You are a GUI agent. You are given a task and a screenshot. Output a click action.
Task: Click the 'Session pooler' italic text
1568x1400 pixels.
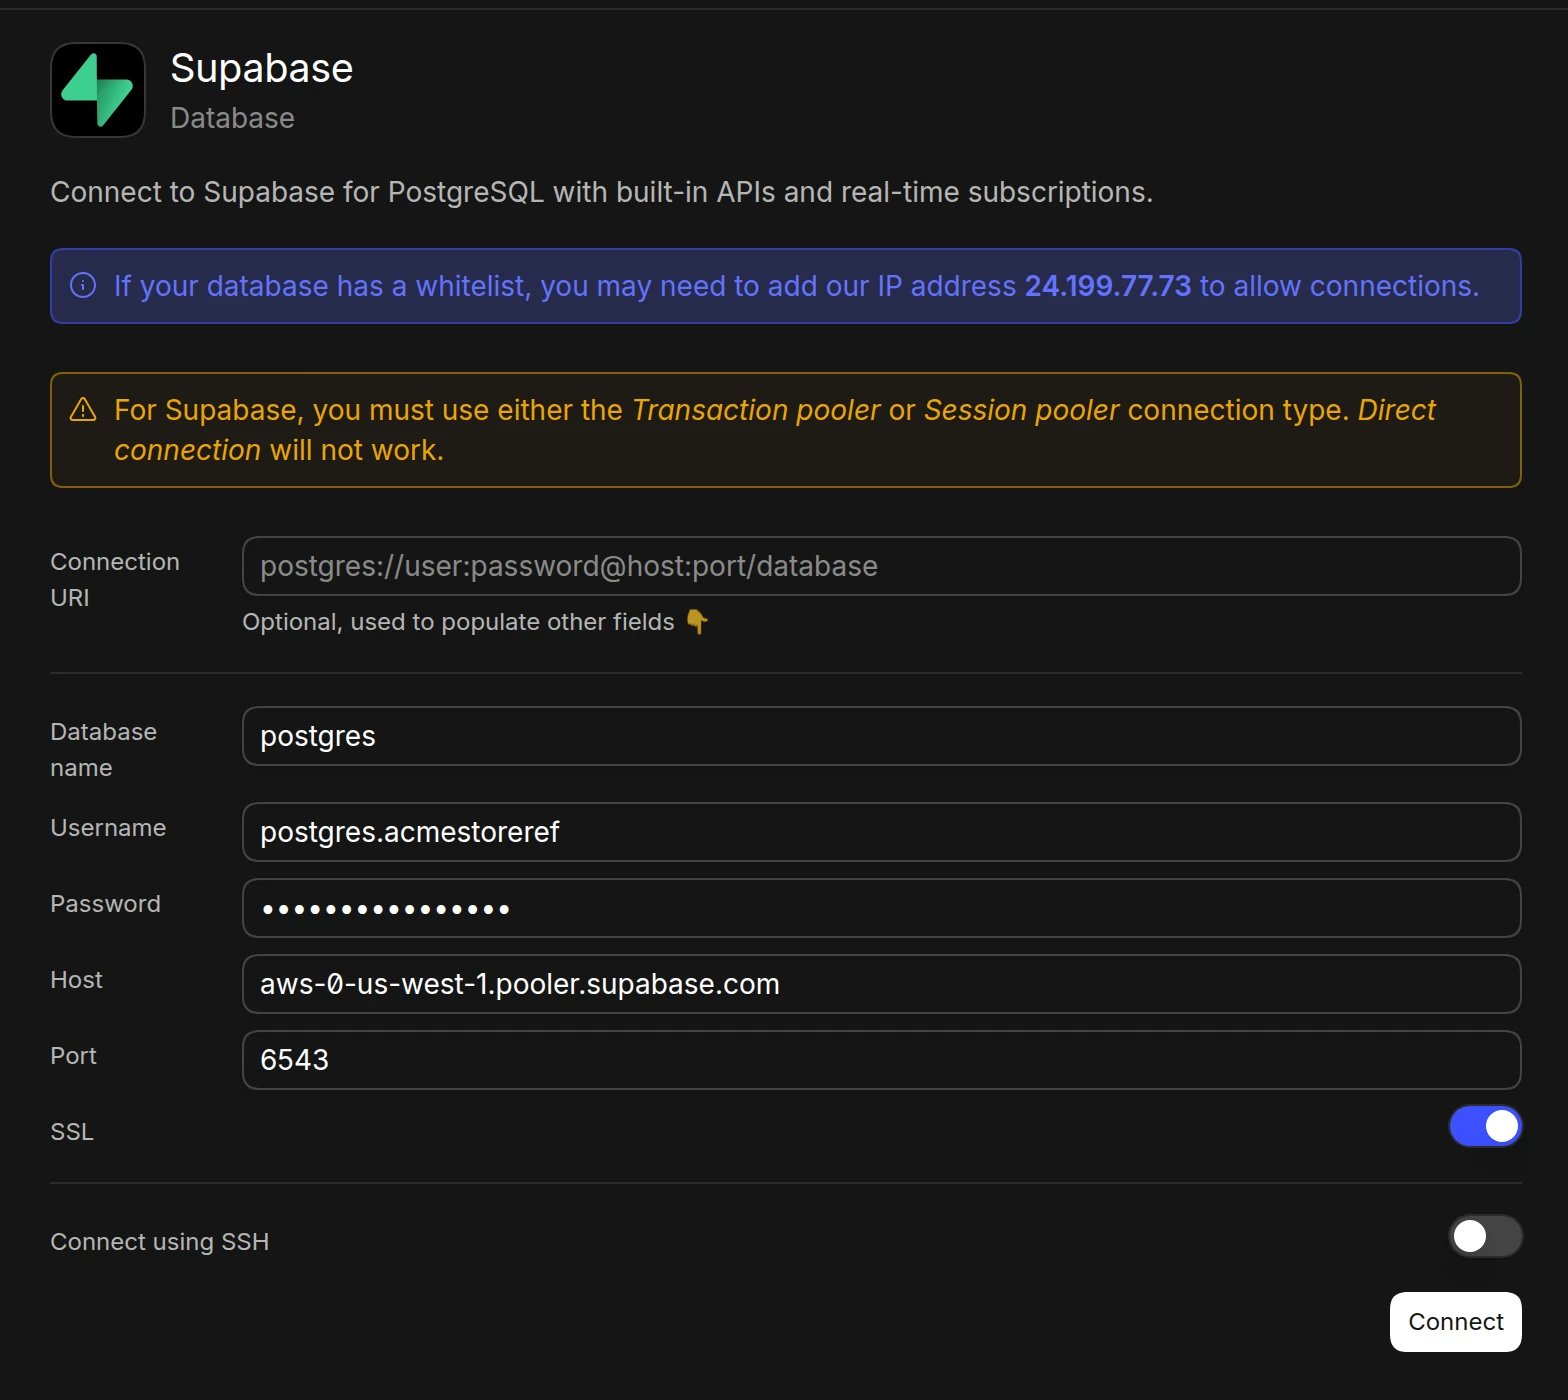pos(1021,410)
